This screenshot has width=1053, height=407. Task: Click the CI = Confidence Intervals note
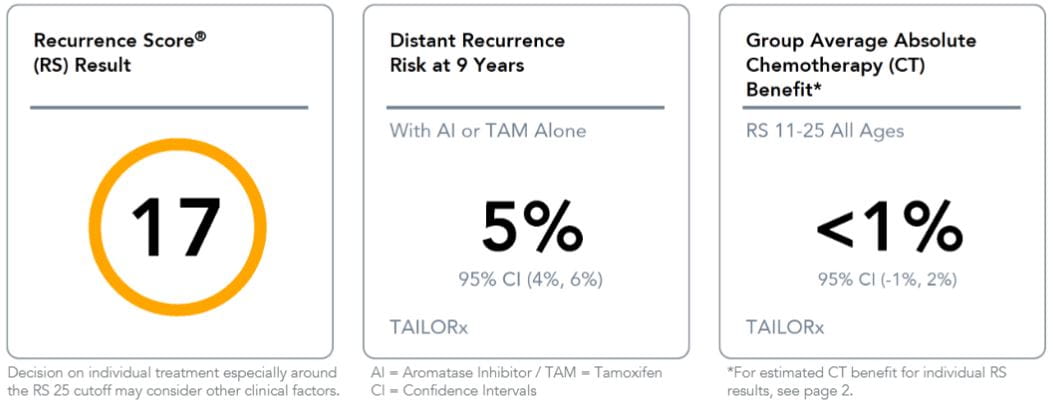point(452,390)
